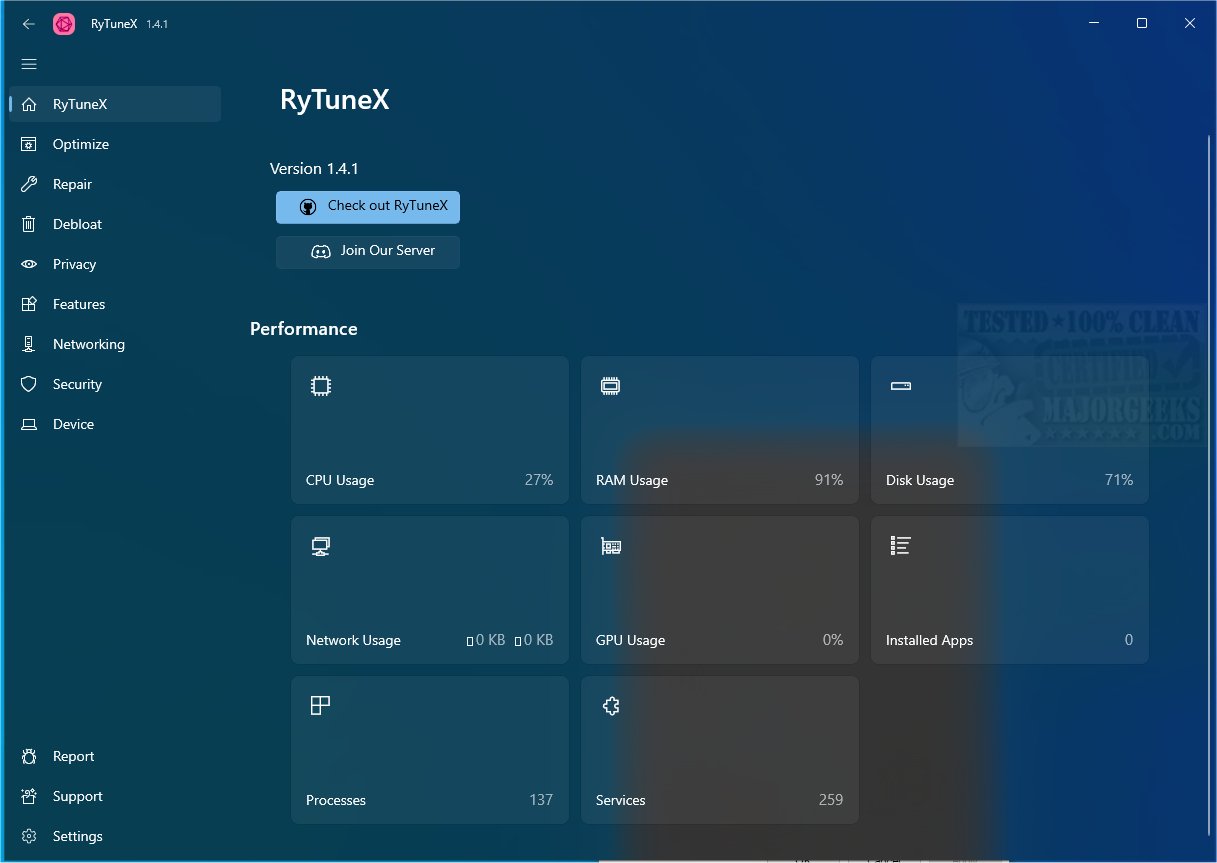The width and height of the screenshot is (1217, 863).
Task: Click the Version 1.4.1 text
Action: click(x=314, y=168)
